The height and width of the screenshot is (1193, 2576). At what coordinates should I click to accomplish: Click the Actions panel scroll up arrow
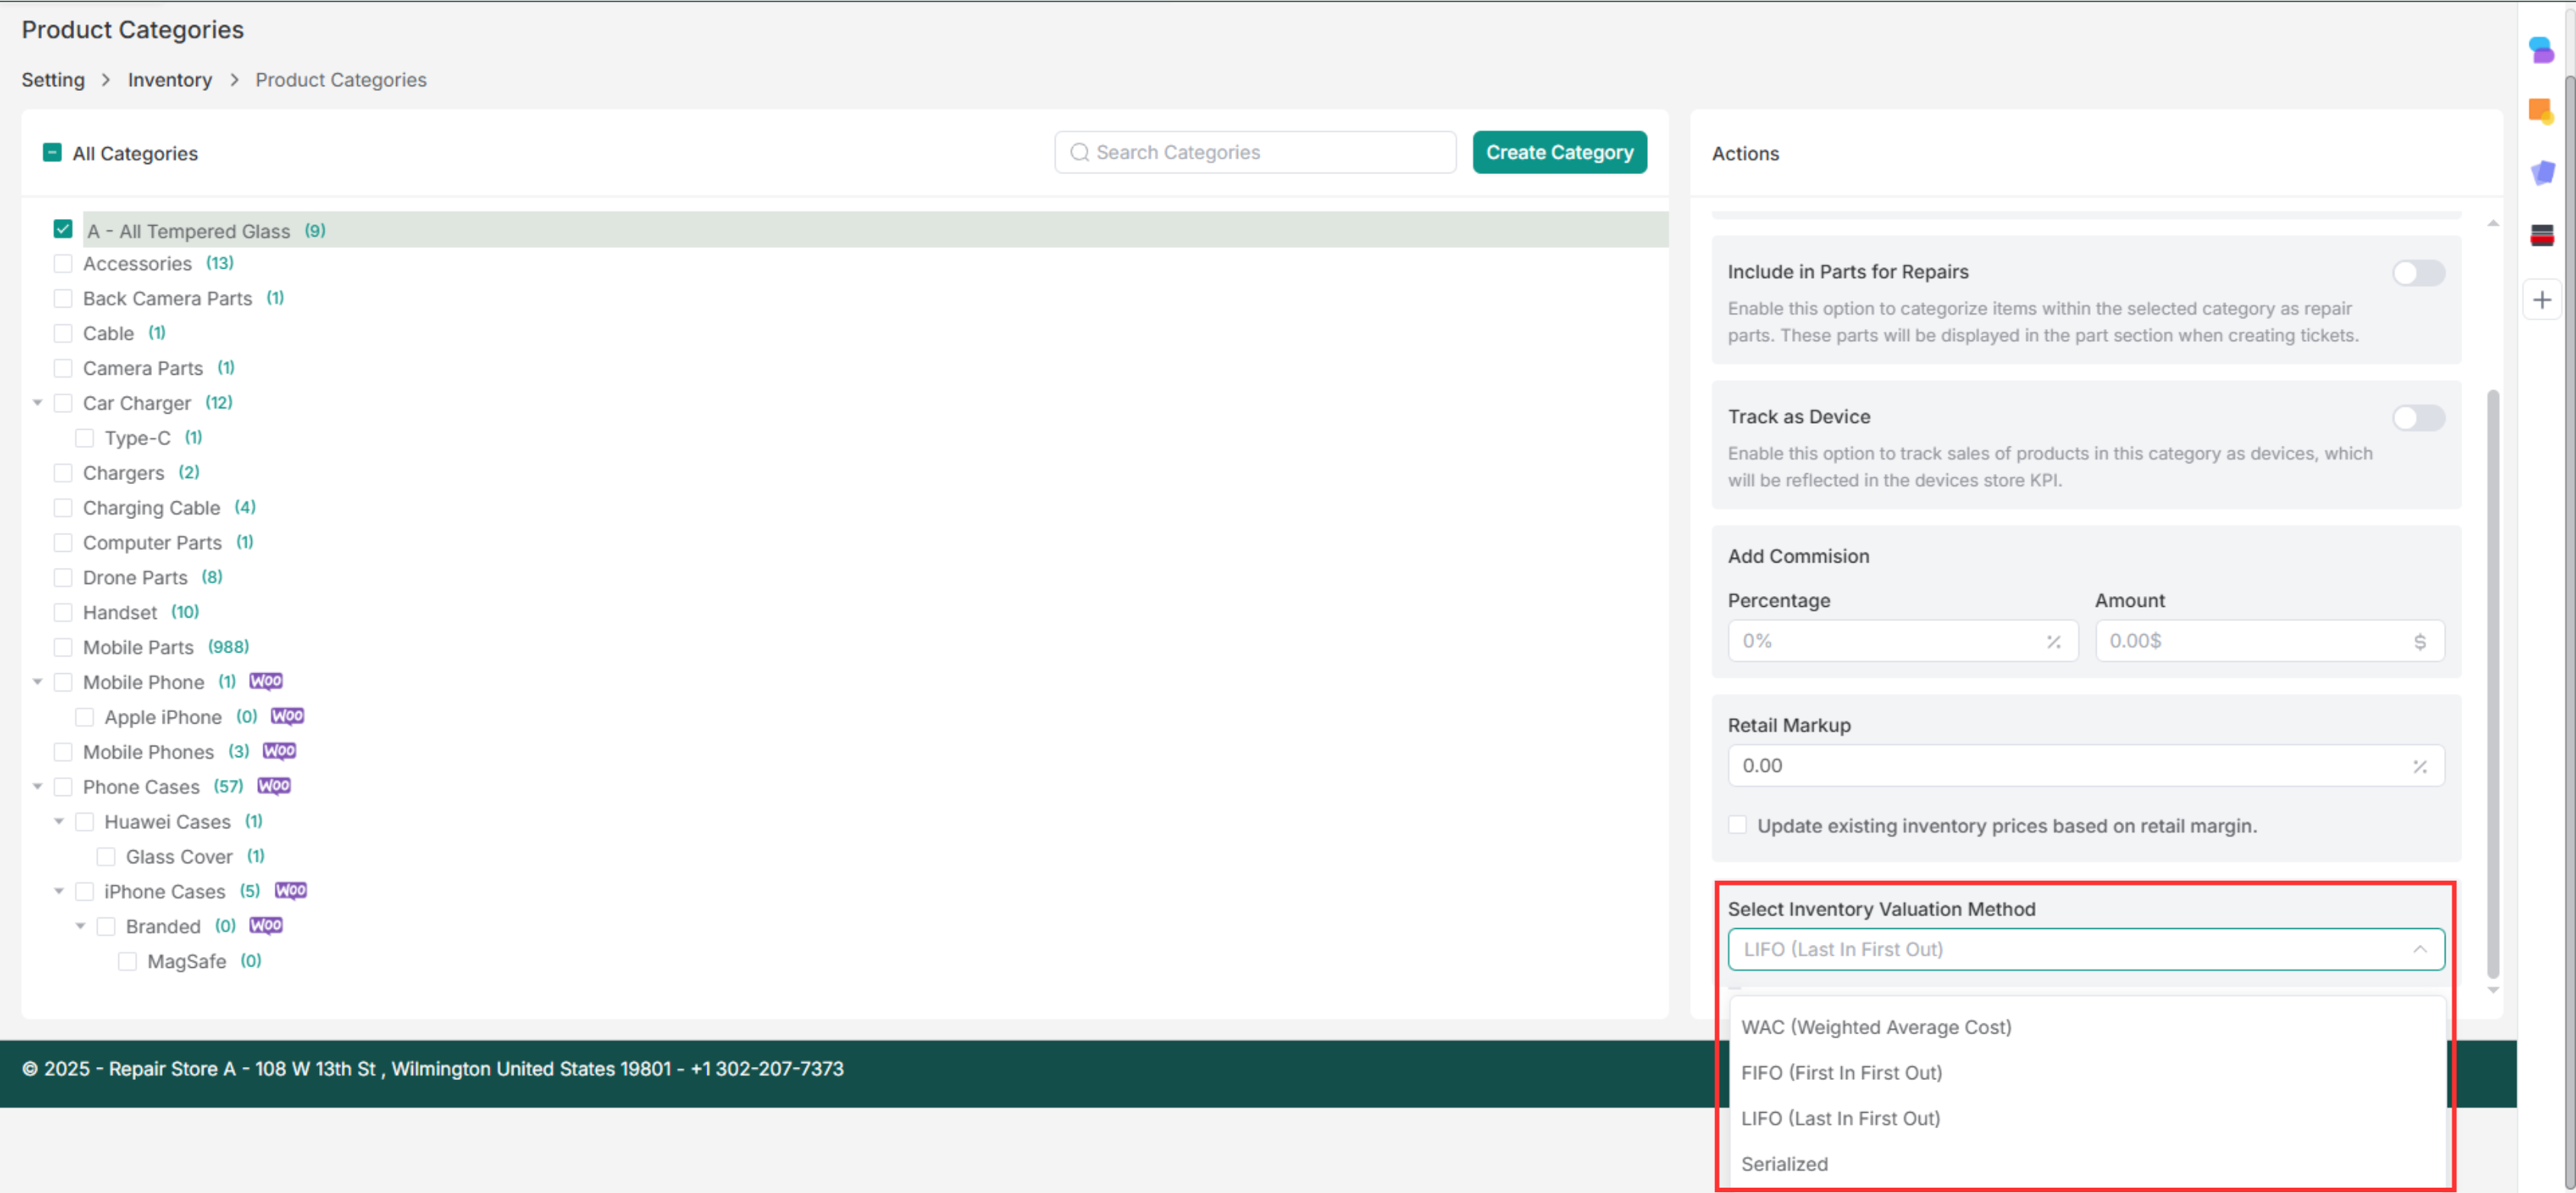pyautogui.click(x=2493, y=223)
